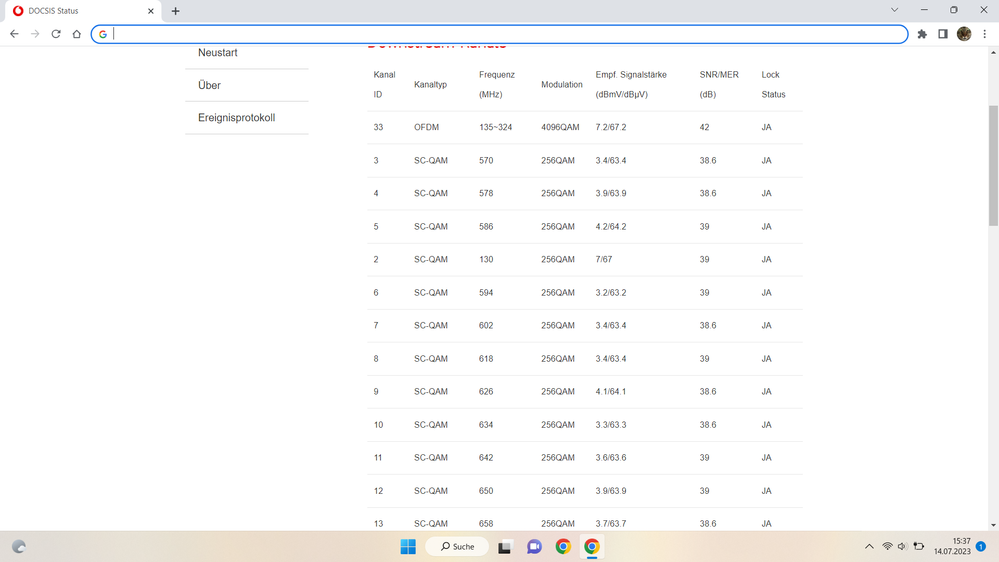This screenshot has height=562, width=999.
Task: Close the DOCSIS Status tab
Action: click(151, 11)
